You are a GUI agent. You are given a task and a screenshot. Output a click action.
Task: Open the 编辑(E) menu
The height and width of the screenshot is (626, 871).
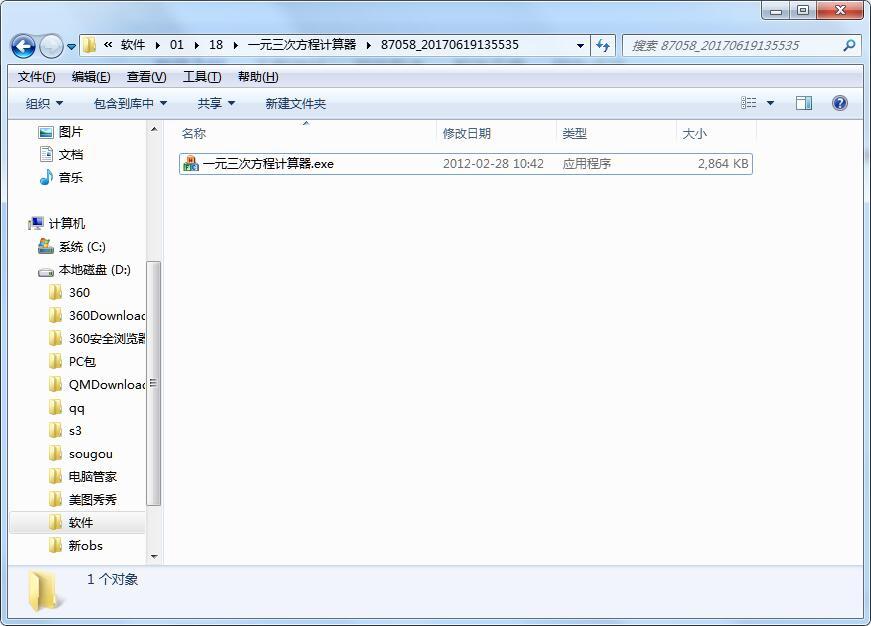point(91,77)
